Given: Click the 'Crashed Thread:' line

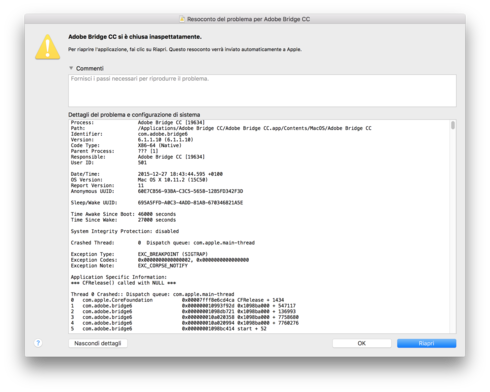Looking at the screenshot, I should [163, 243].
